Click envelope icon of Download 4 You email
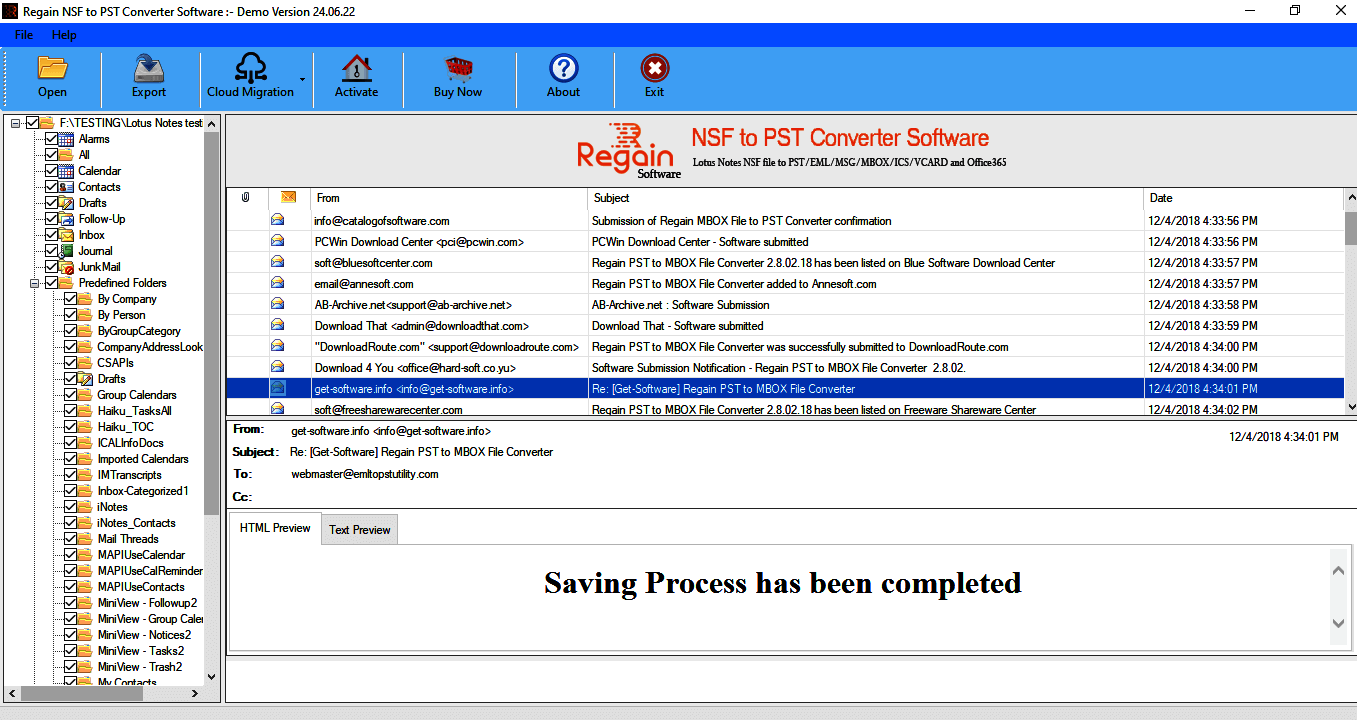 [x=277, y=367]
